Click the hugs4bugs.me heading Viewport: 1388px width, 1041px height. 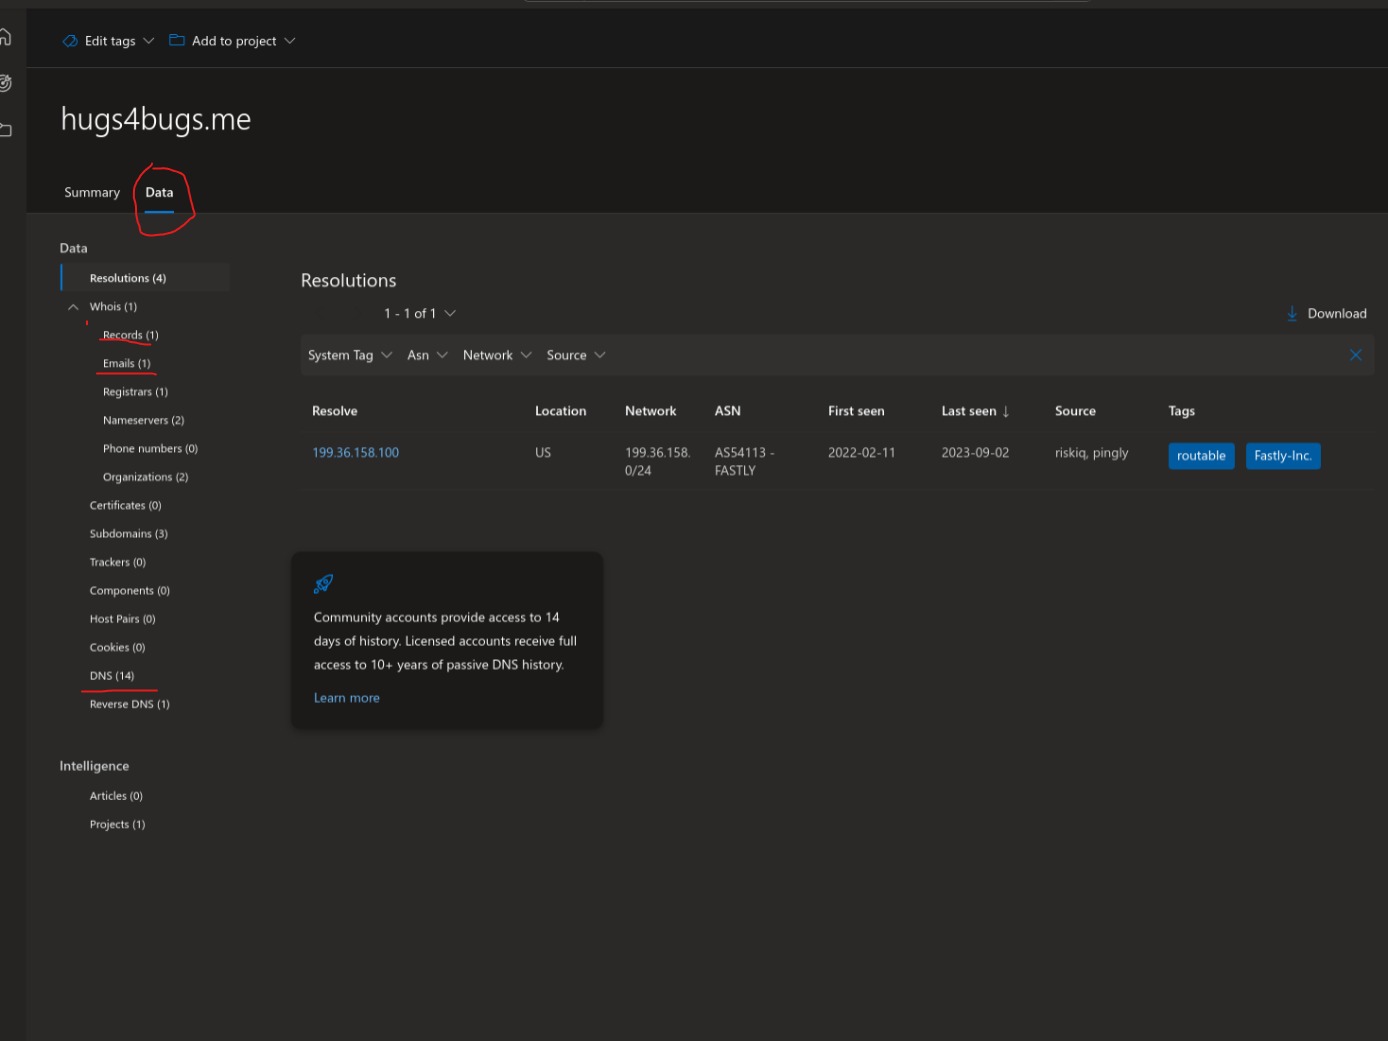click(156, 119)
